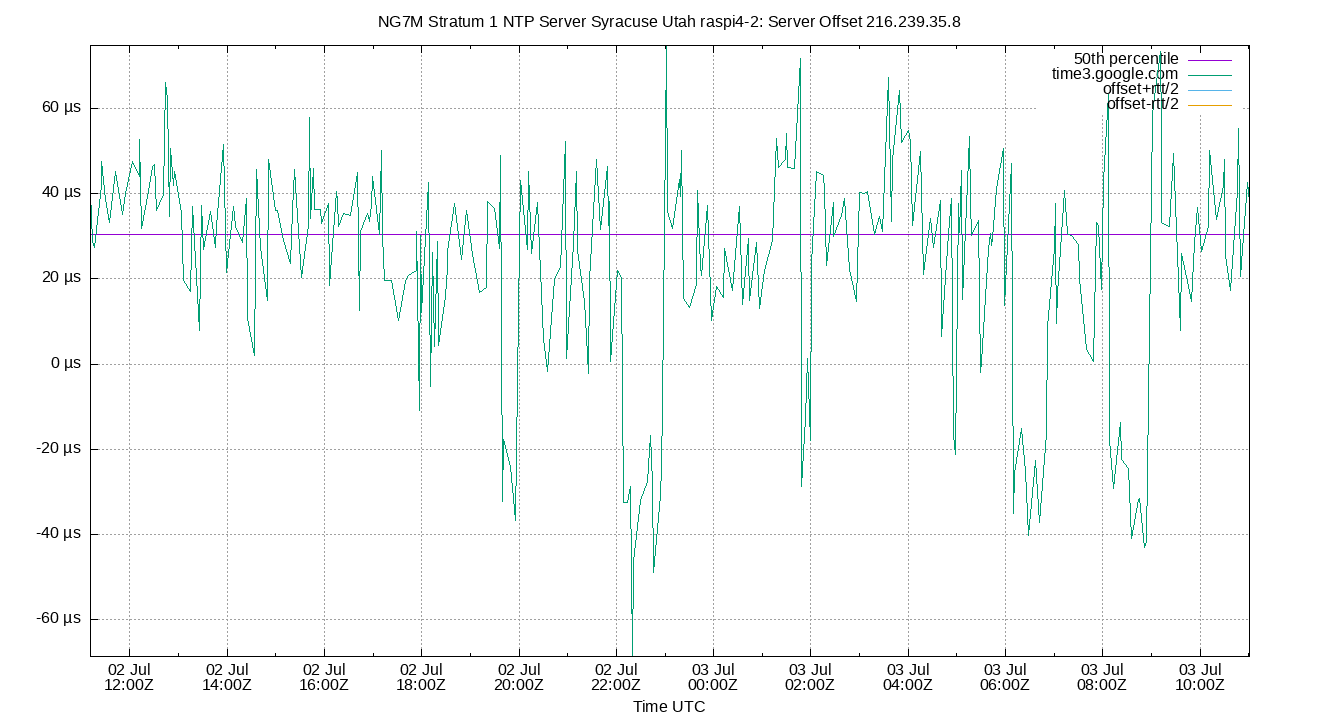The height and width of the screenshot is (720, 1340).
Task: Click the '02 Jul 22:00Z' x-axis label
Action: (616, 677)
